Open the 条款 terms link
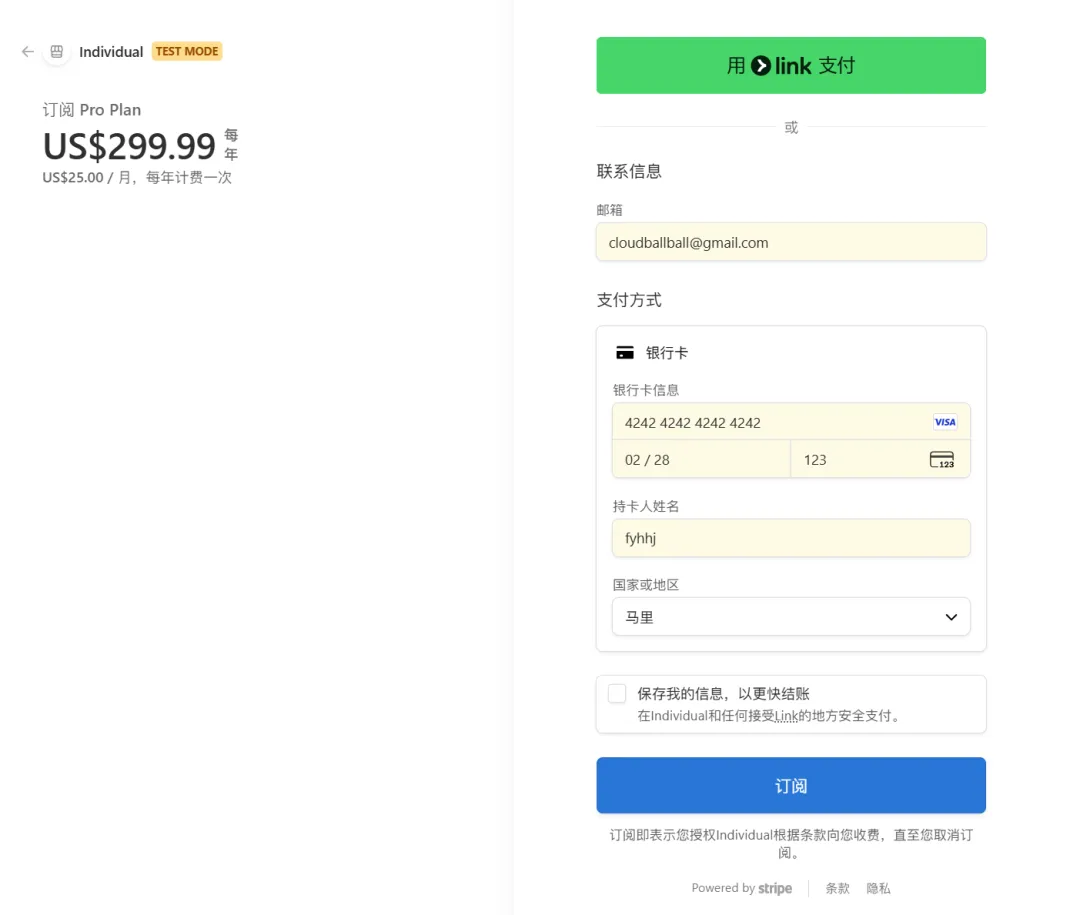This screenshot has height=915, width=1080. pos(837,888)
